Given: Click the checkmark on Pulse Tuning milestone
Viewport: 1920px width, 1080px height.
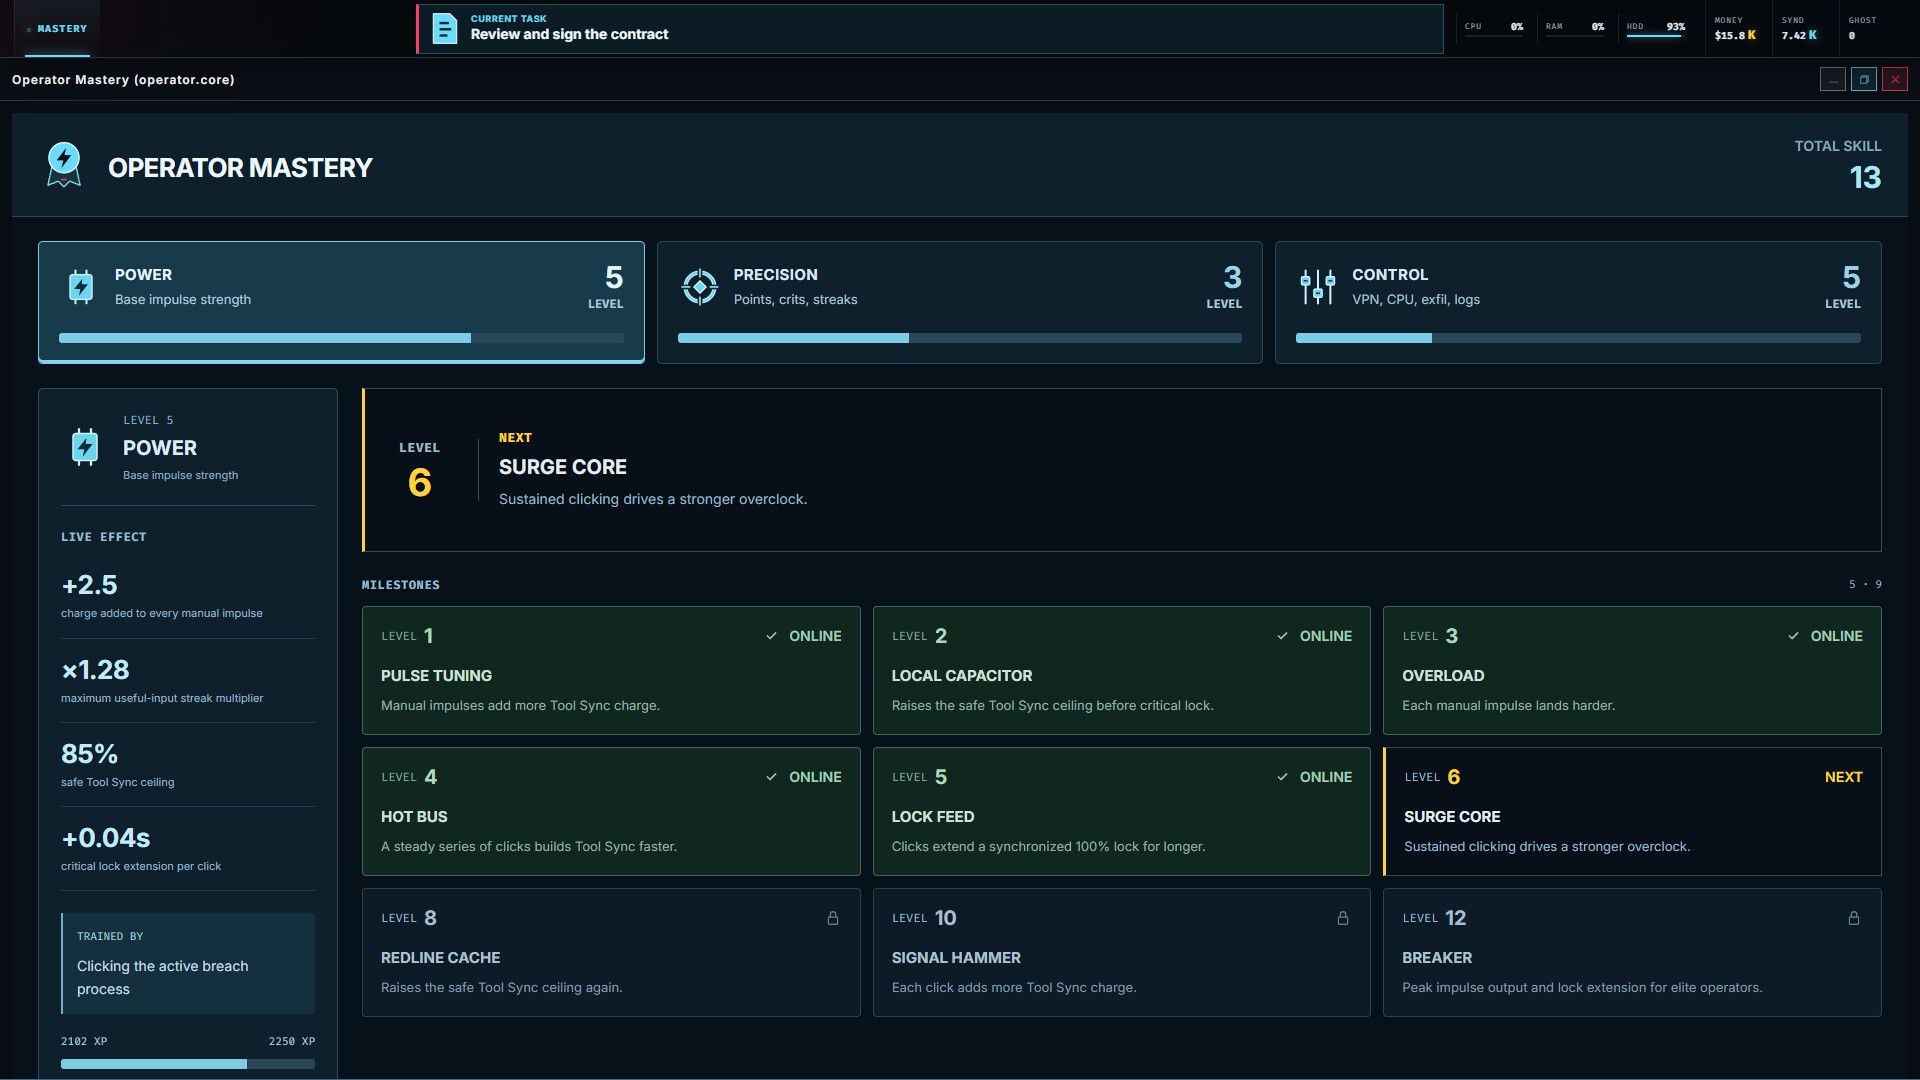Looking at the screenshot, I should click(x=771, y=636).
